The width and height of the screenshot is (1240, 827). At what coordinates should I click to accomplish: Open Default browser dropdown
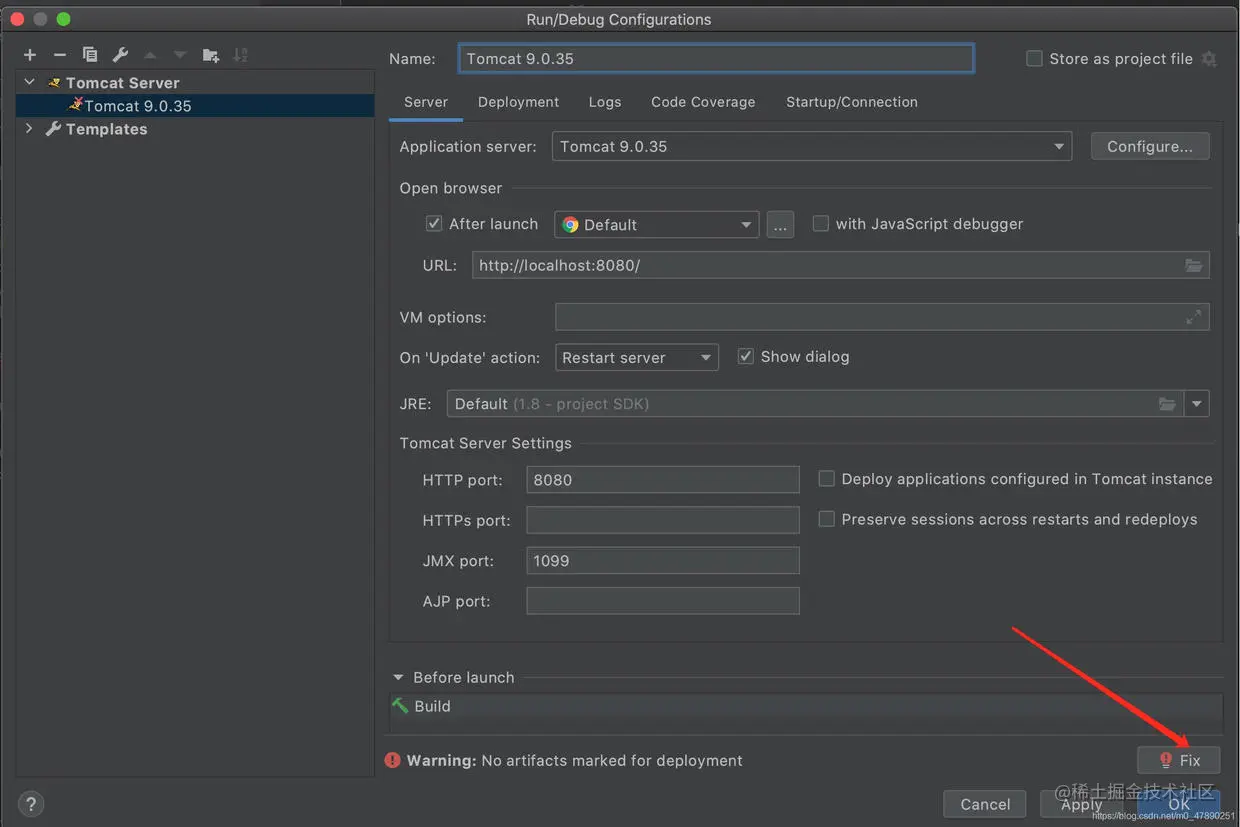657,224
